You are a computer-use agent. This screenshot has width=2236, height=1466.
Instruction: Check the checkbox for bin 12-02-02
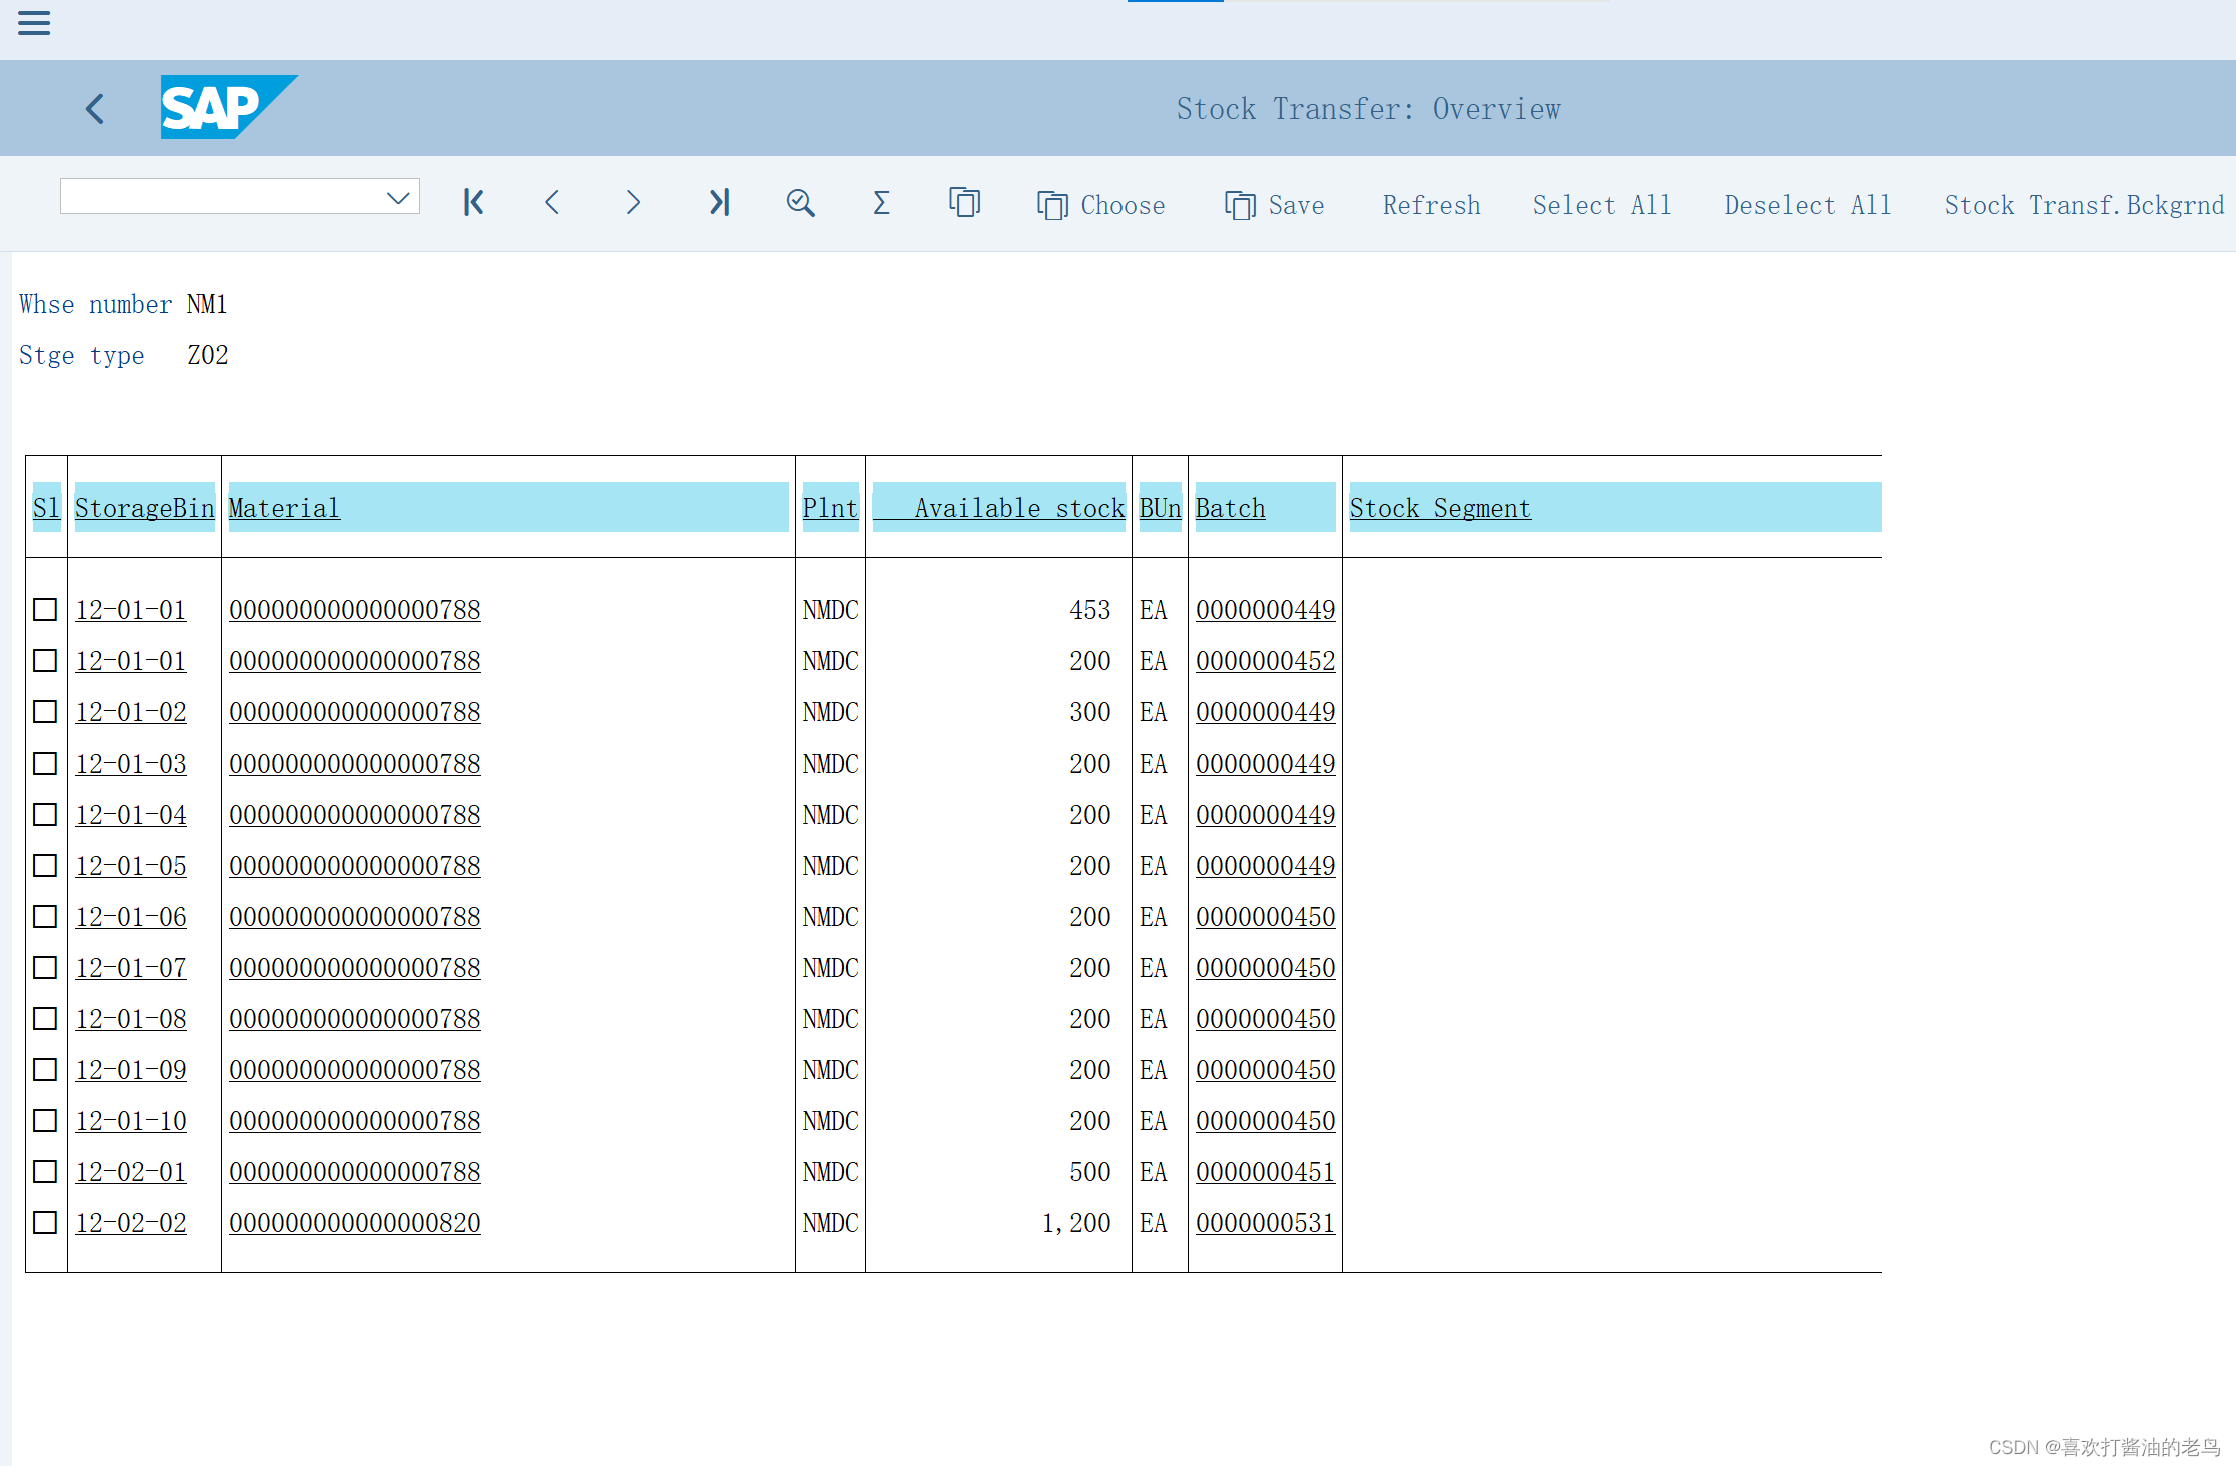[45, 1222]
